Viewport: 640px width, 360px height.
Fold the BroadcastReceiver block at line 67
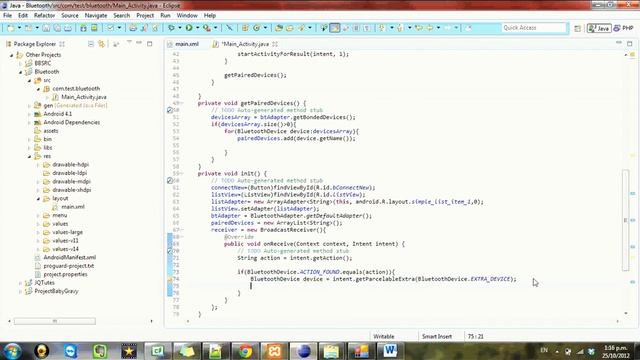pos(182,230)
